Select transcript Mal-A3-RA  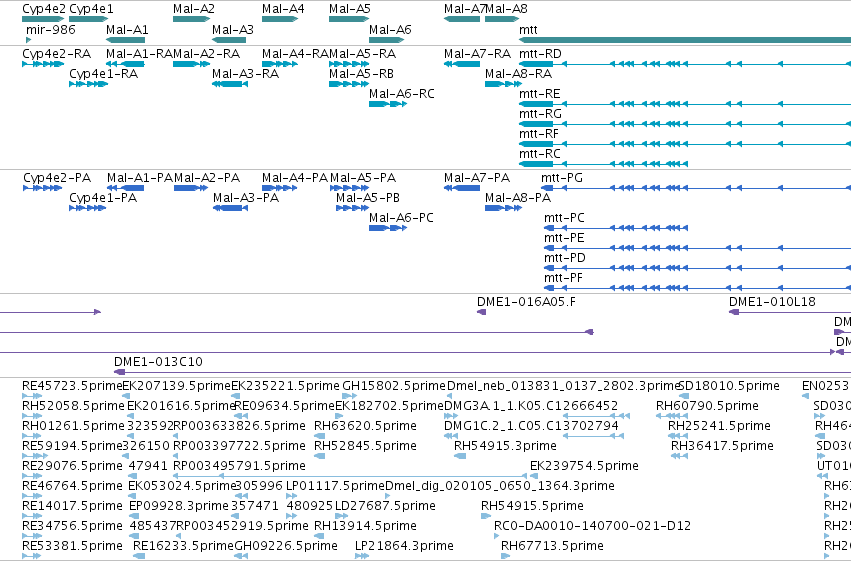[230, 84]
